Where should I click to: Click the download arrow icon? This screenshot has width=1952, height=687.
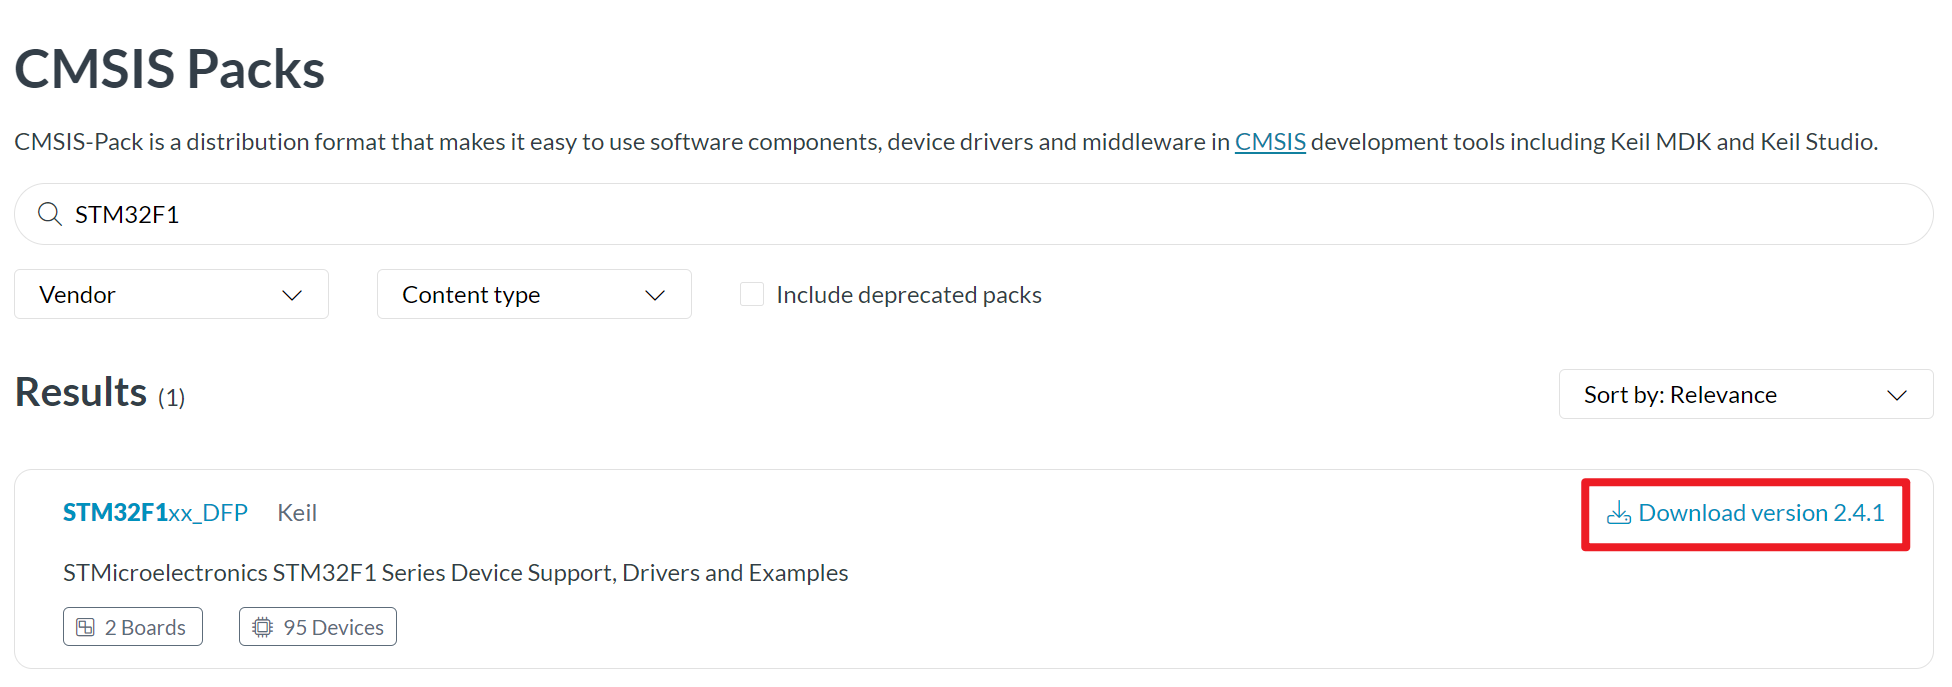tap(1618, 513)
